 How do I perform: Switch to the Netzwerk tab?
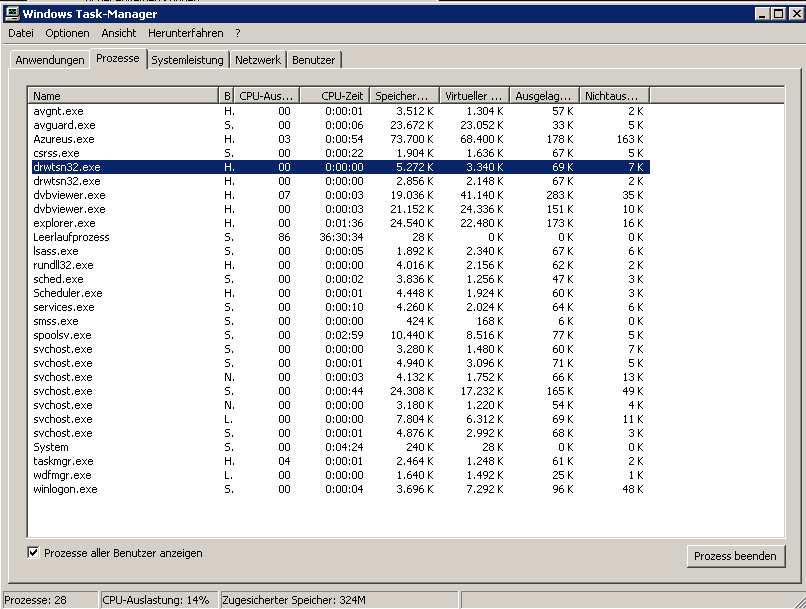pos(258,60)
